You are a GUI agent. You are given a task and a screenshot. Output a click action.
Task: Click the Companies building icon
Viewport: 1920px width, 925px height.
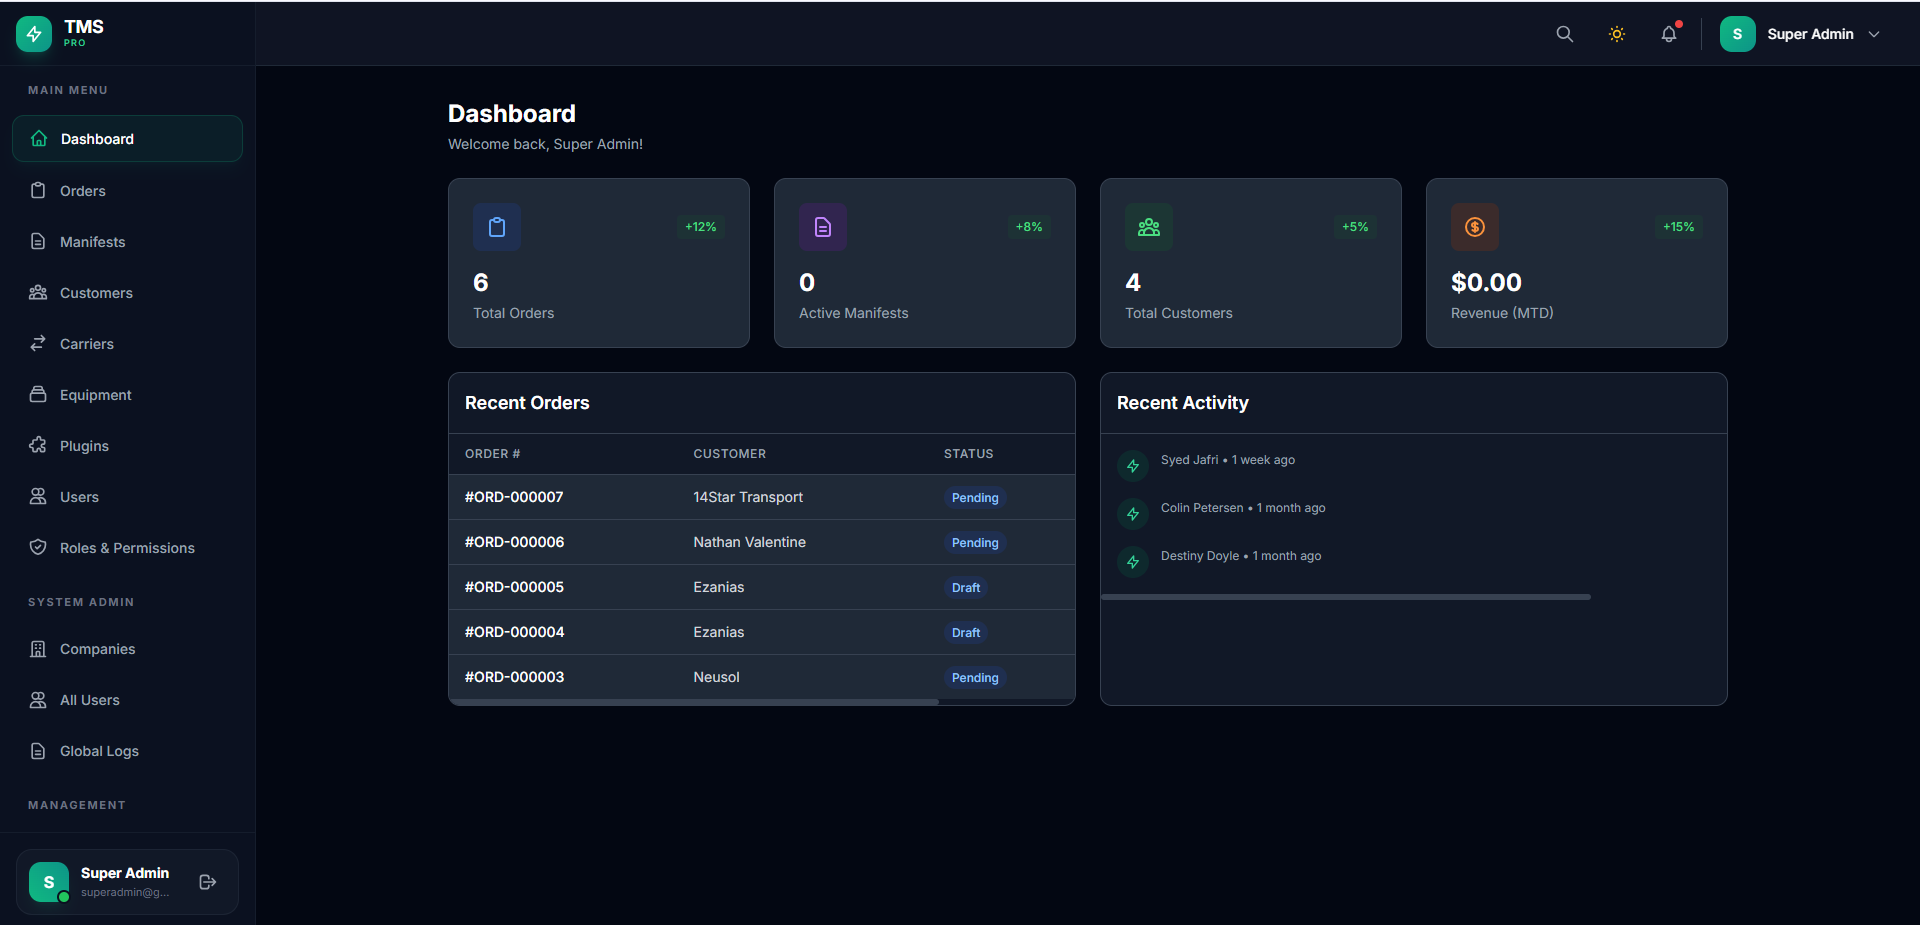click(38, 648)
